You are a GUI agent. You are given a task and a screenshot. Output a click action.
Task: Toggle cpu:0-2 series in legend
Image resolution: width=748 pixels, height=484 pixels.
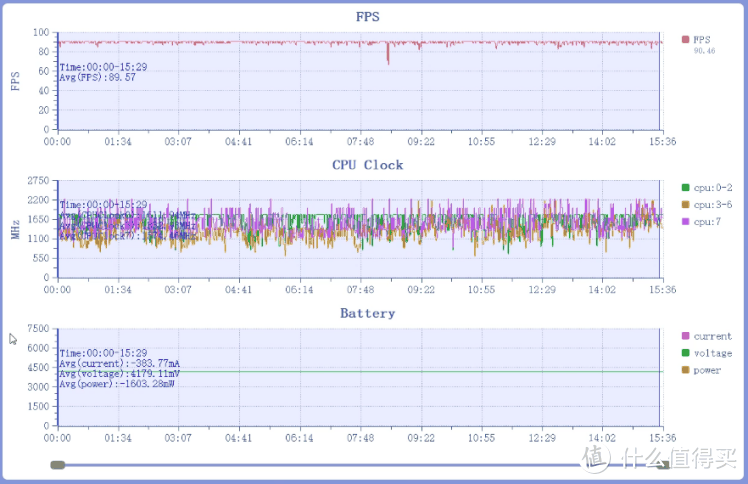[x=685, y=187]
